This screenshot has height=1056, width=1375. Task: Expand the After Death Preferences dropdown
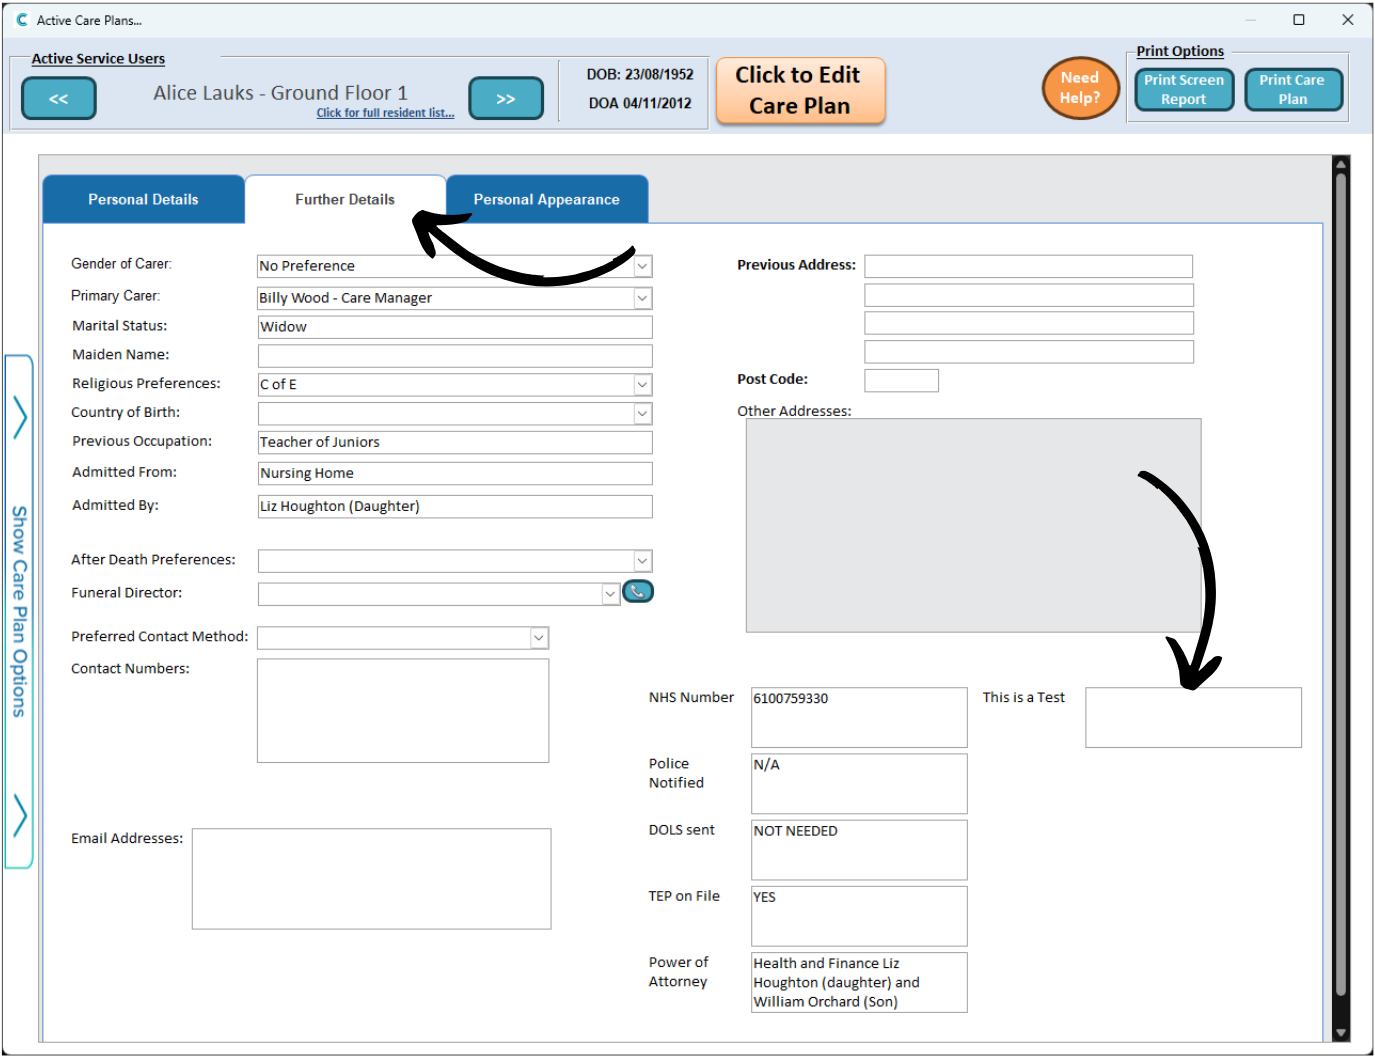(642, 561)
